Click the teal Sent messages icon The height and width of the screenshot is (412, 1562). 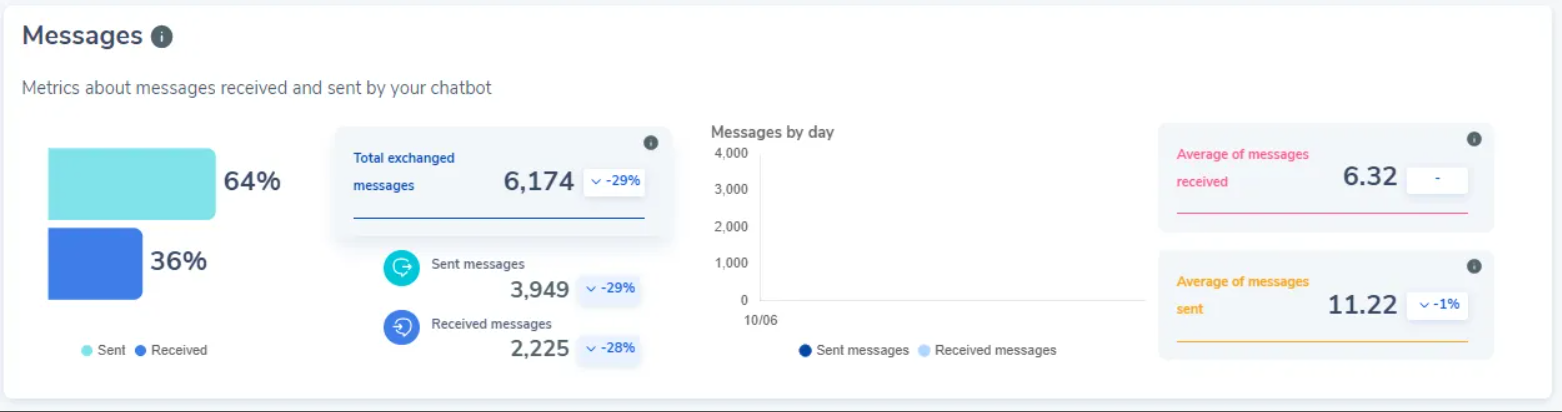pyautogui.click(x=402, y=267)
